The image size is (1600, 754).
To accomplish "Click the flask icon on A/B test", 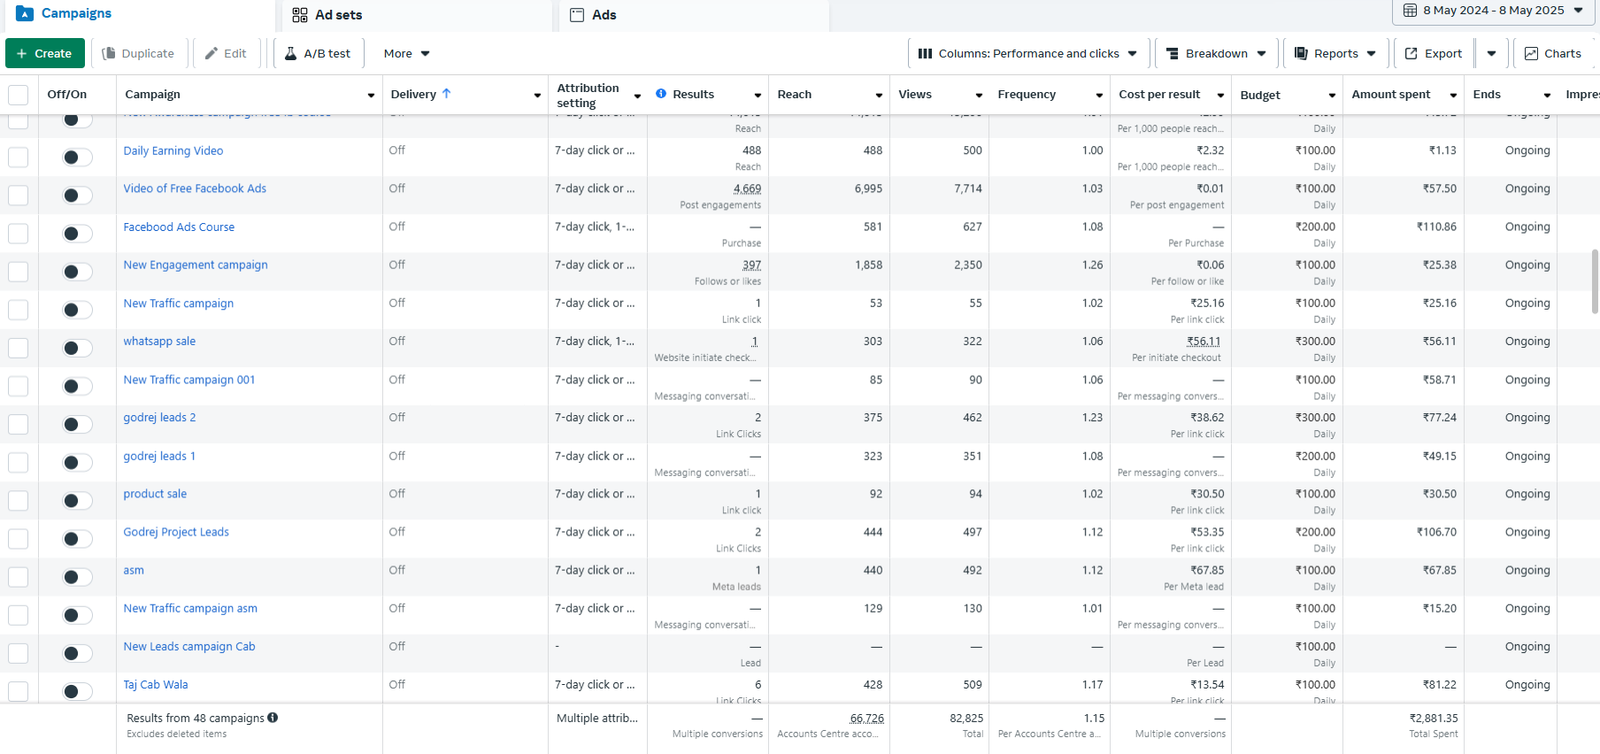I will [x=290, y=53].
